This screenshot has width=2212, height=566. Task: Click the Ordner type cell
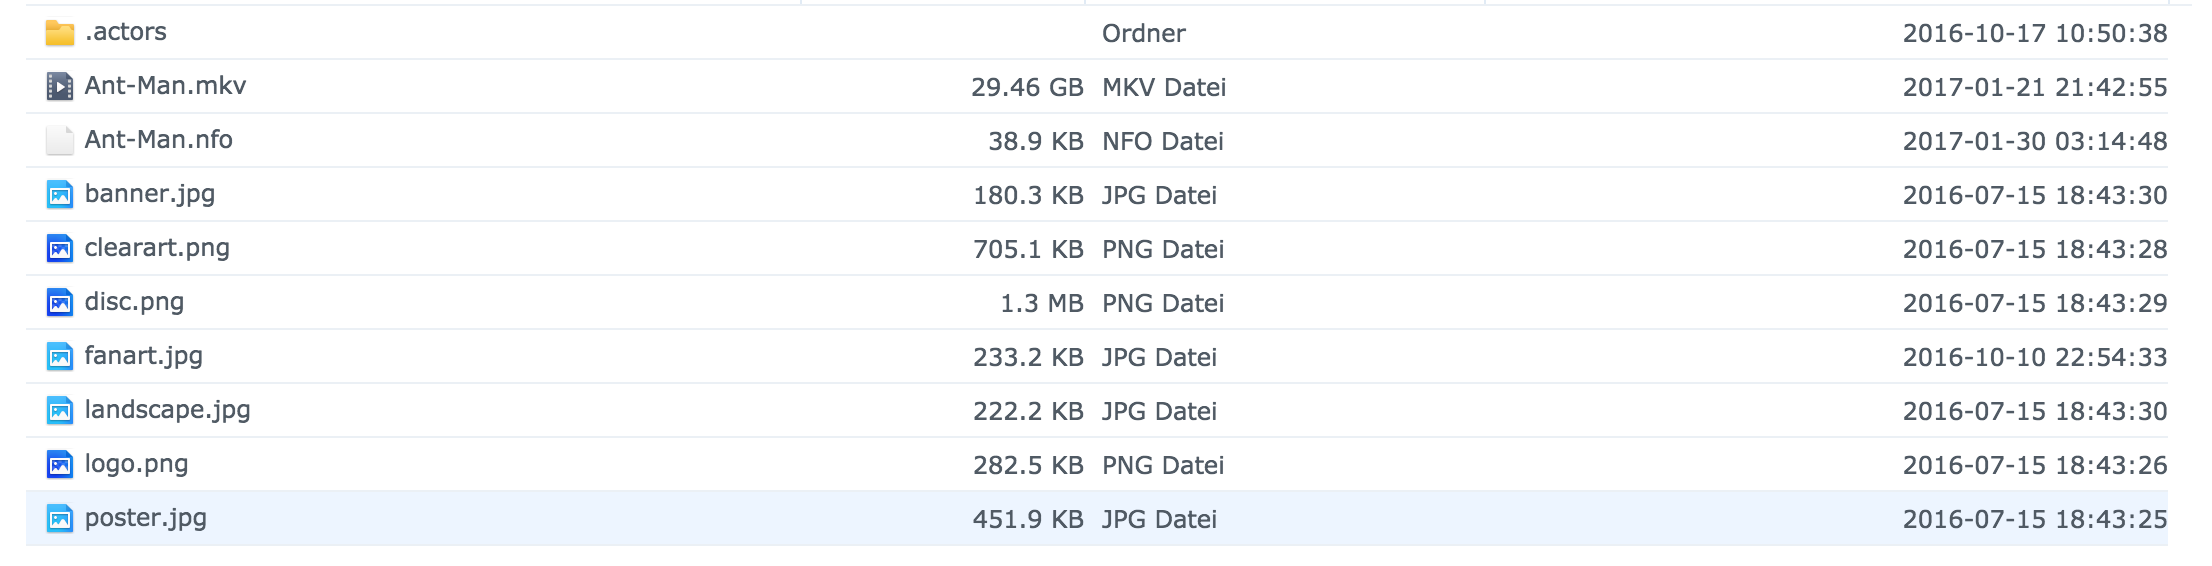click(1144, 34)
